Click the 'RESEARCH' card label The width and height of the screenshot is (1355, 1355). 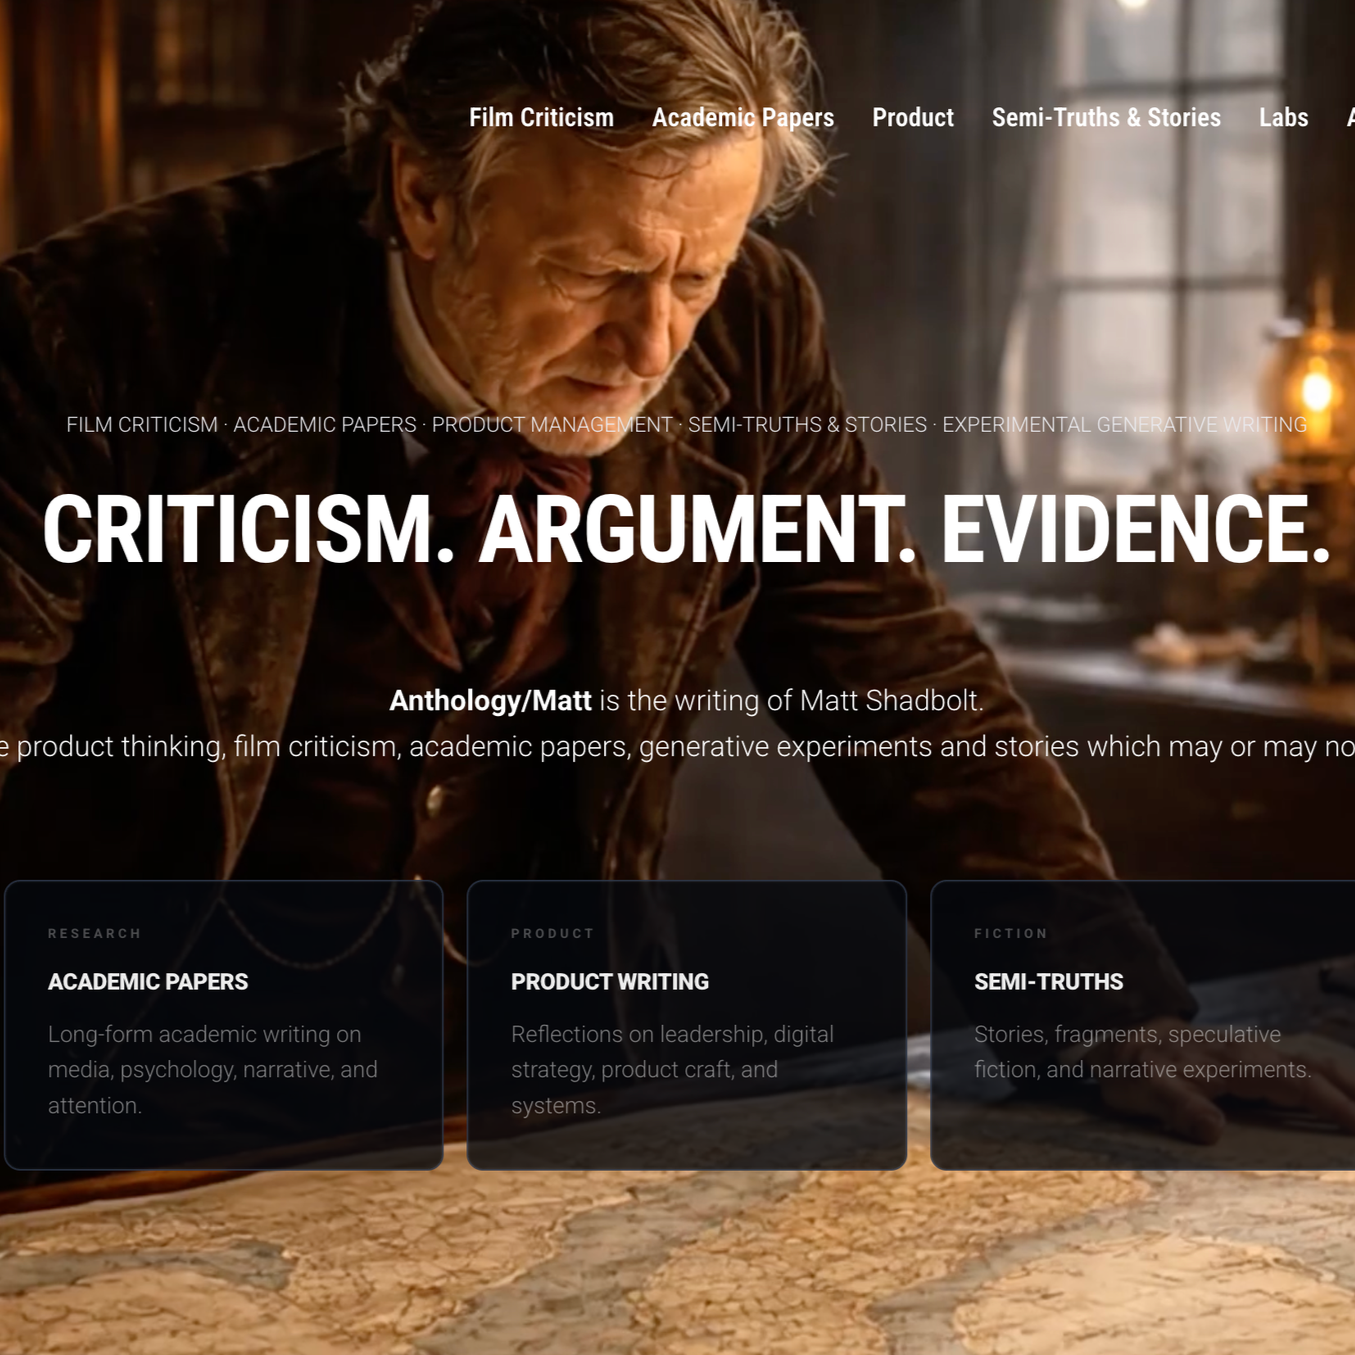95,934
